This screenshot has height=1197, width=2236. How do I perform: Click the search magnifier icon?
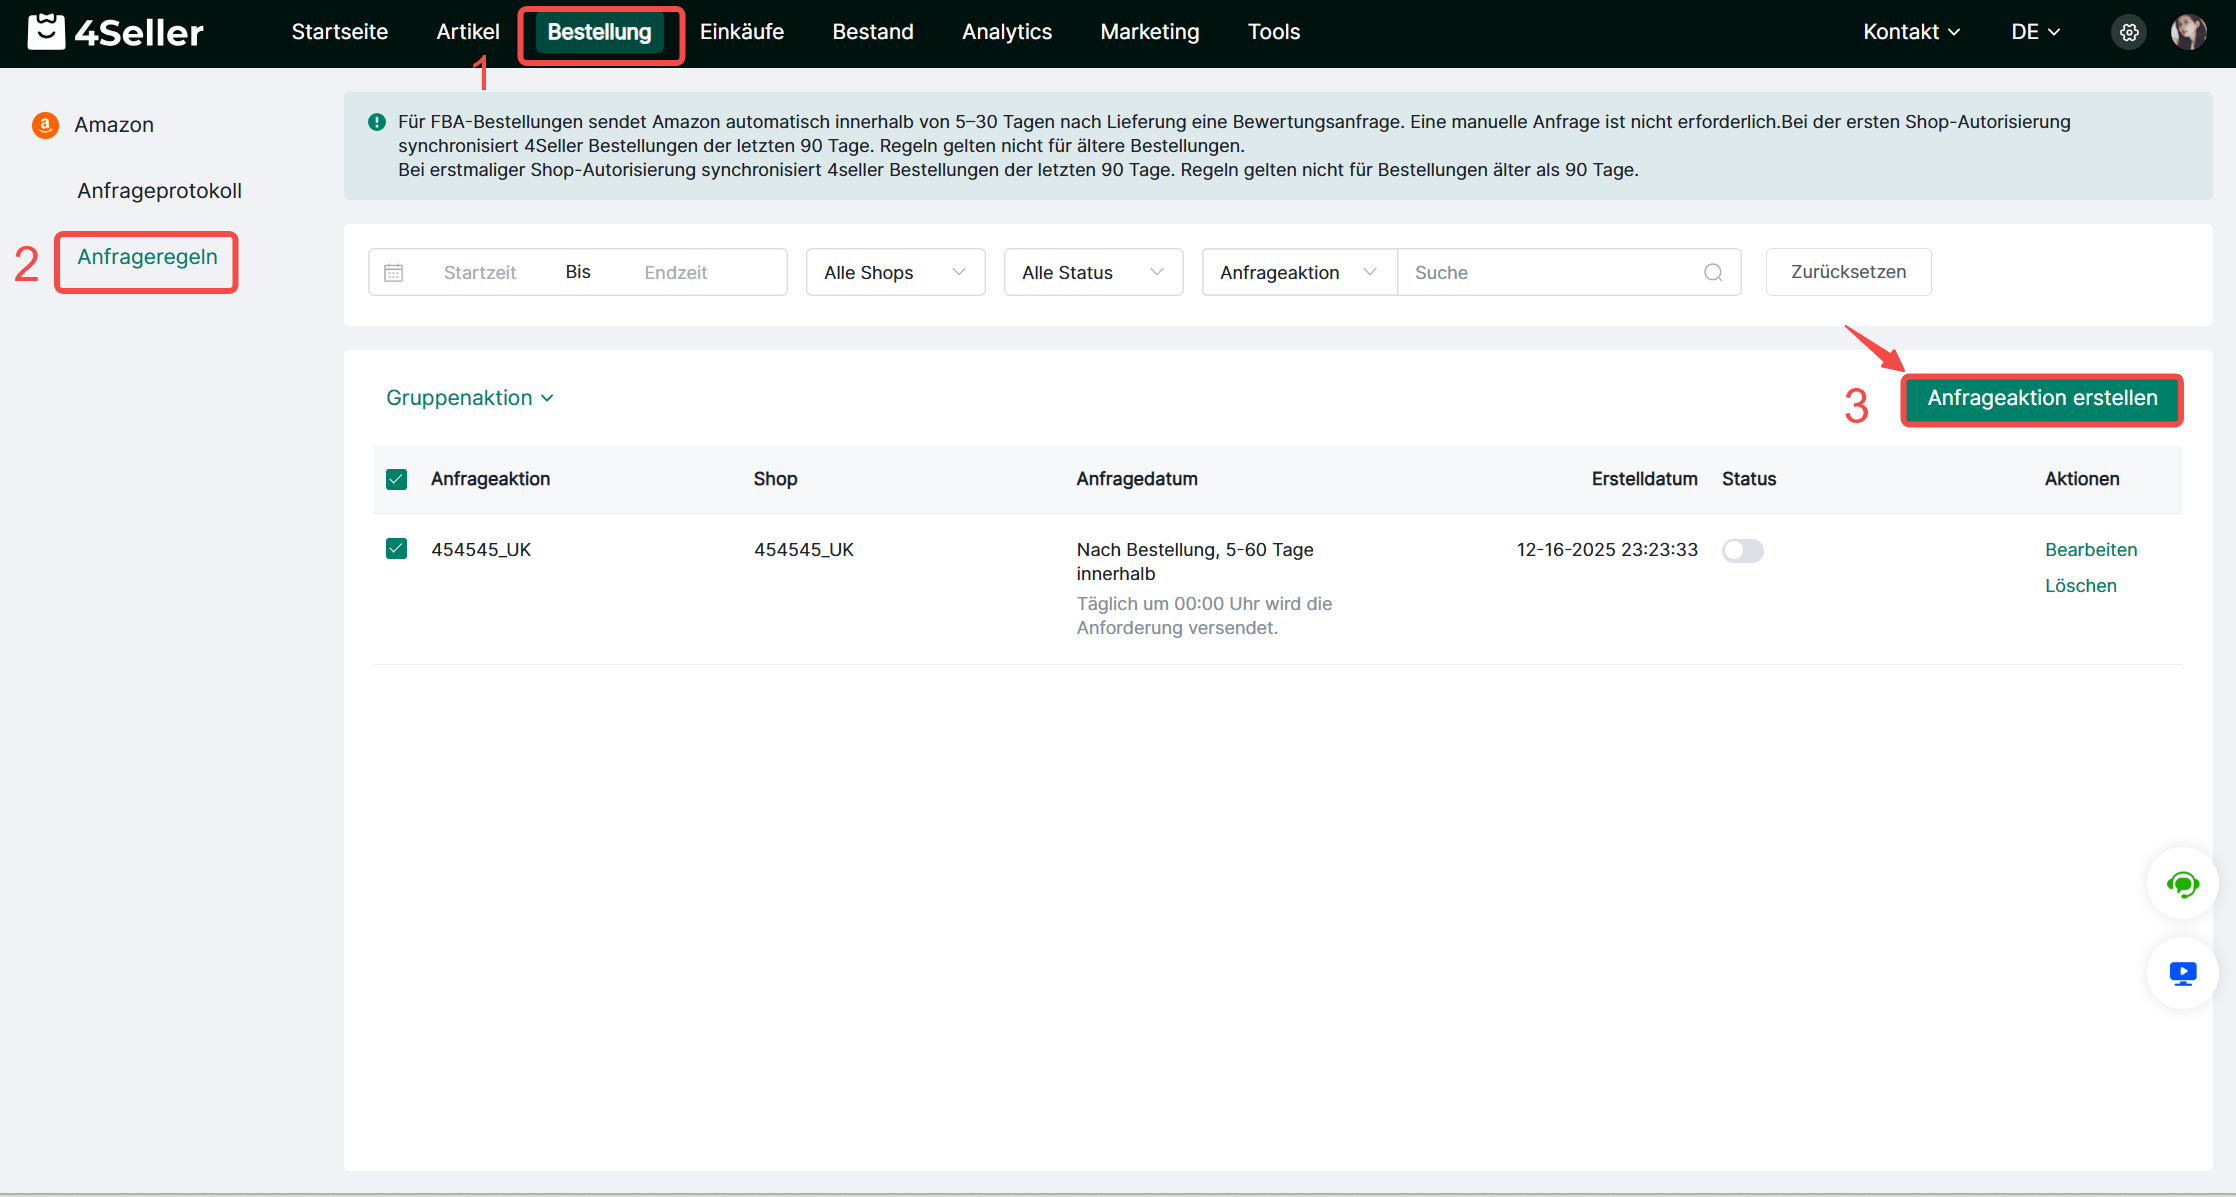pos(1713,272)
